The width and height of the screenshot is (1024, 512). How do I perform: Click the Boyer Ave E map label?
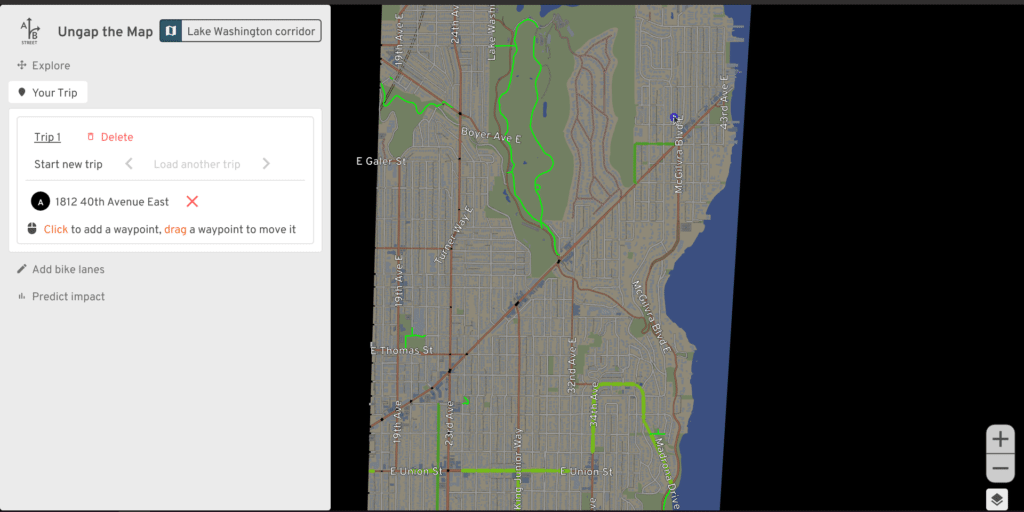[490, 135]
